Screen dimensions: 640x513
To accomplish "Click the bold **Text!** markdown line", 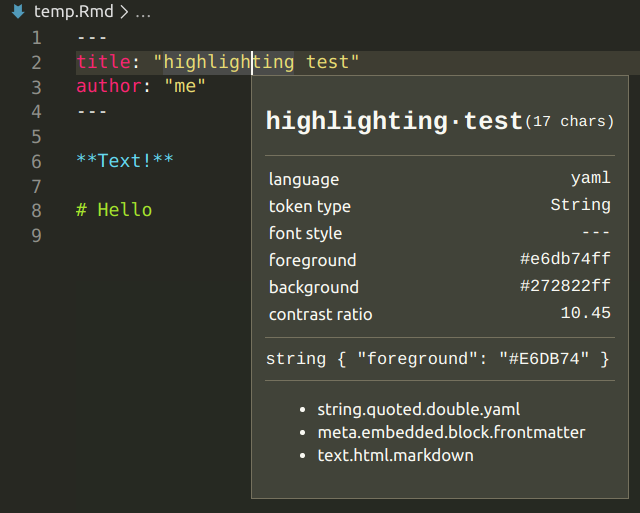I will pyautogui.click(x=125, y=161).
